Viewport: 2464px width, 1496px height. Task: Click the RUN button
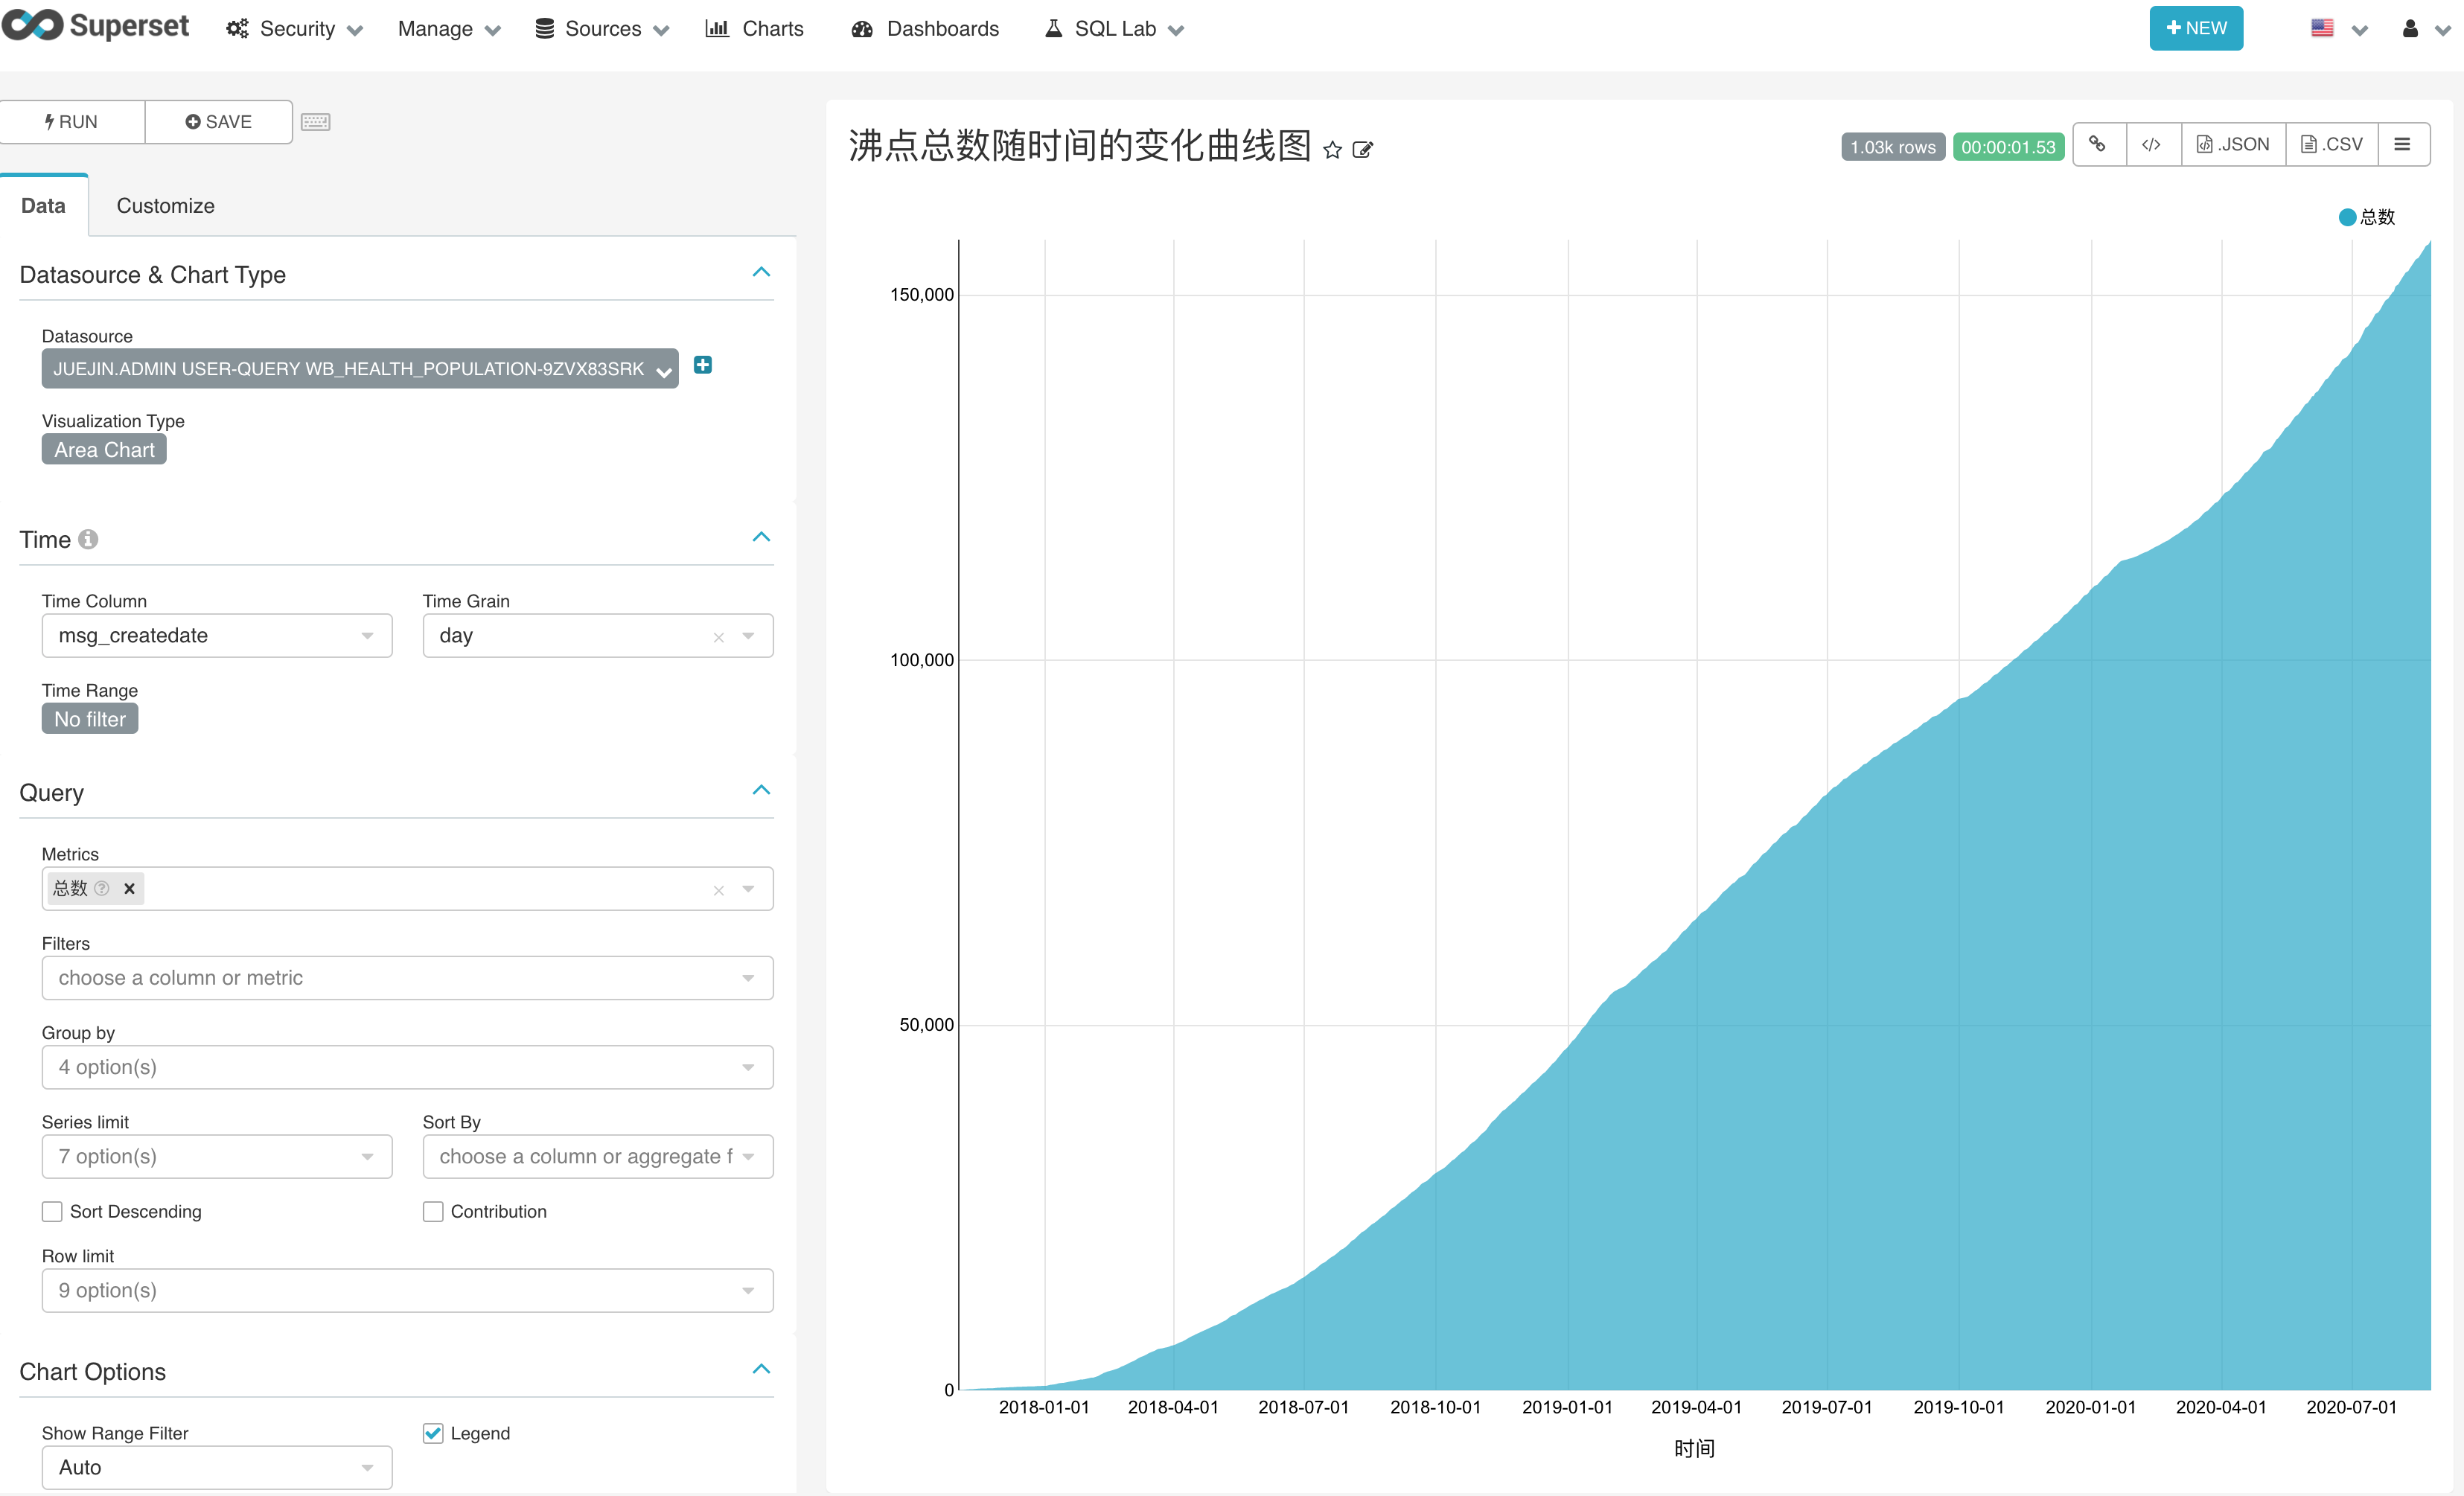tap(71, 122)
